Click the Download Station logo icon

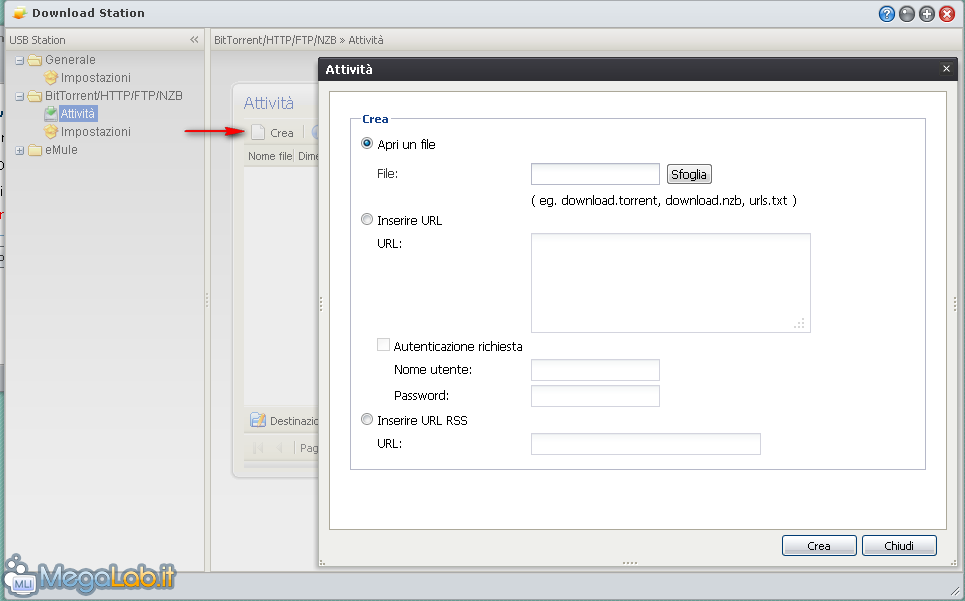tap(19, 14)
